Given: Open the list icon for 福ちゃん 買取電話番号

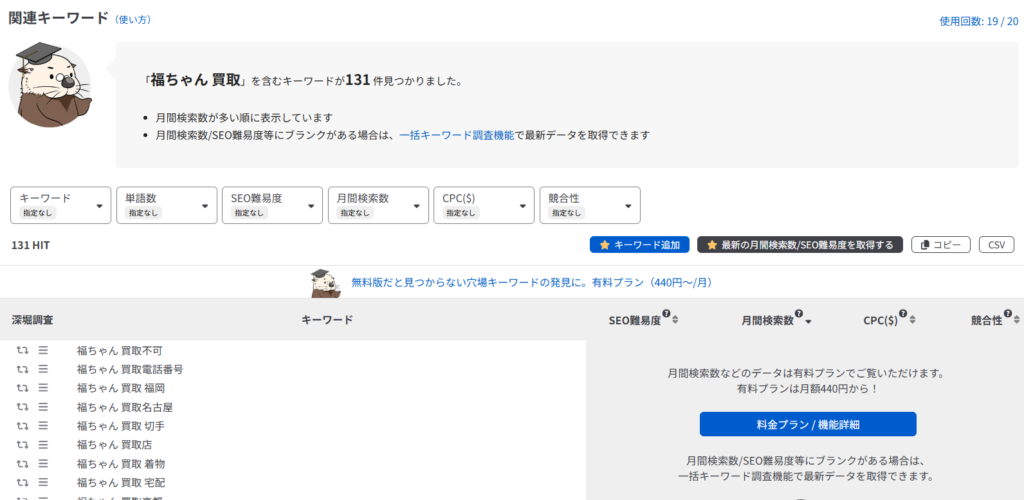Looking at the screenshot, I should point(43,369).
